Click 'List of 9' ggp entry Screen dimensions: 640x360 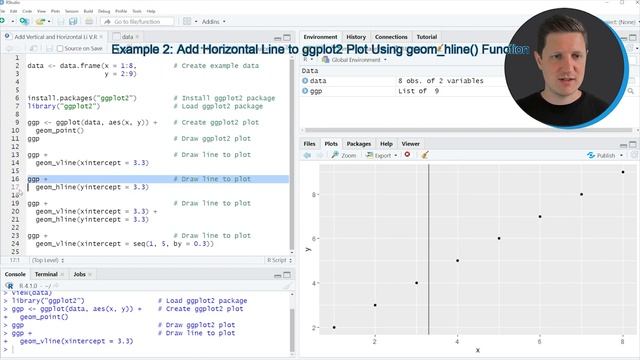pos(418,91)
